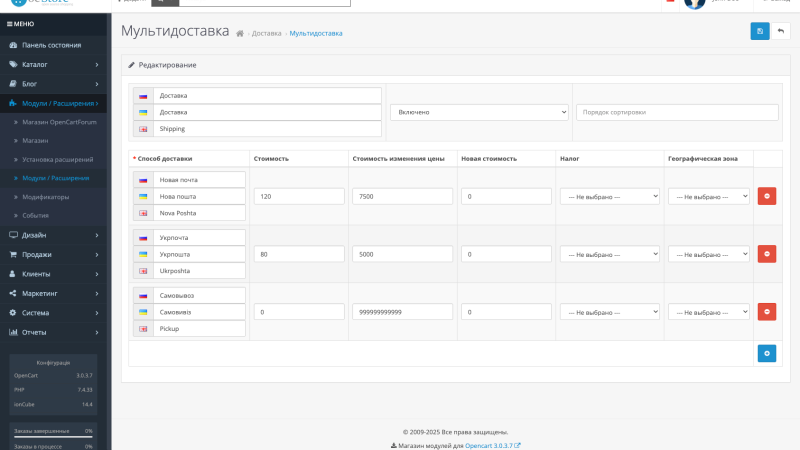This screenshot has width=800, height=450.
Task: Click the Каталог tag icon
Action: tap(13, 64)
